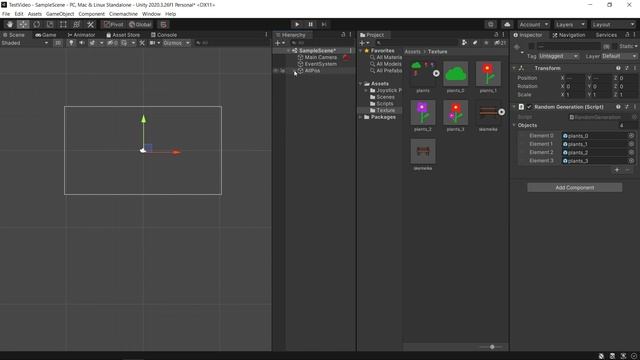Open the Layout dropdown

(x=613, y=24)
